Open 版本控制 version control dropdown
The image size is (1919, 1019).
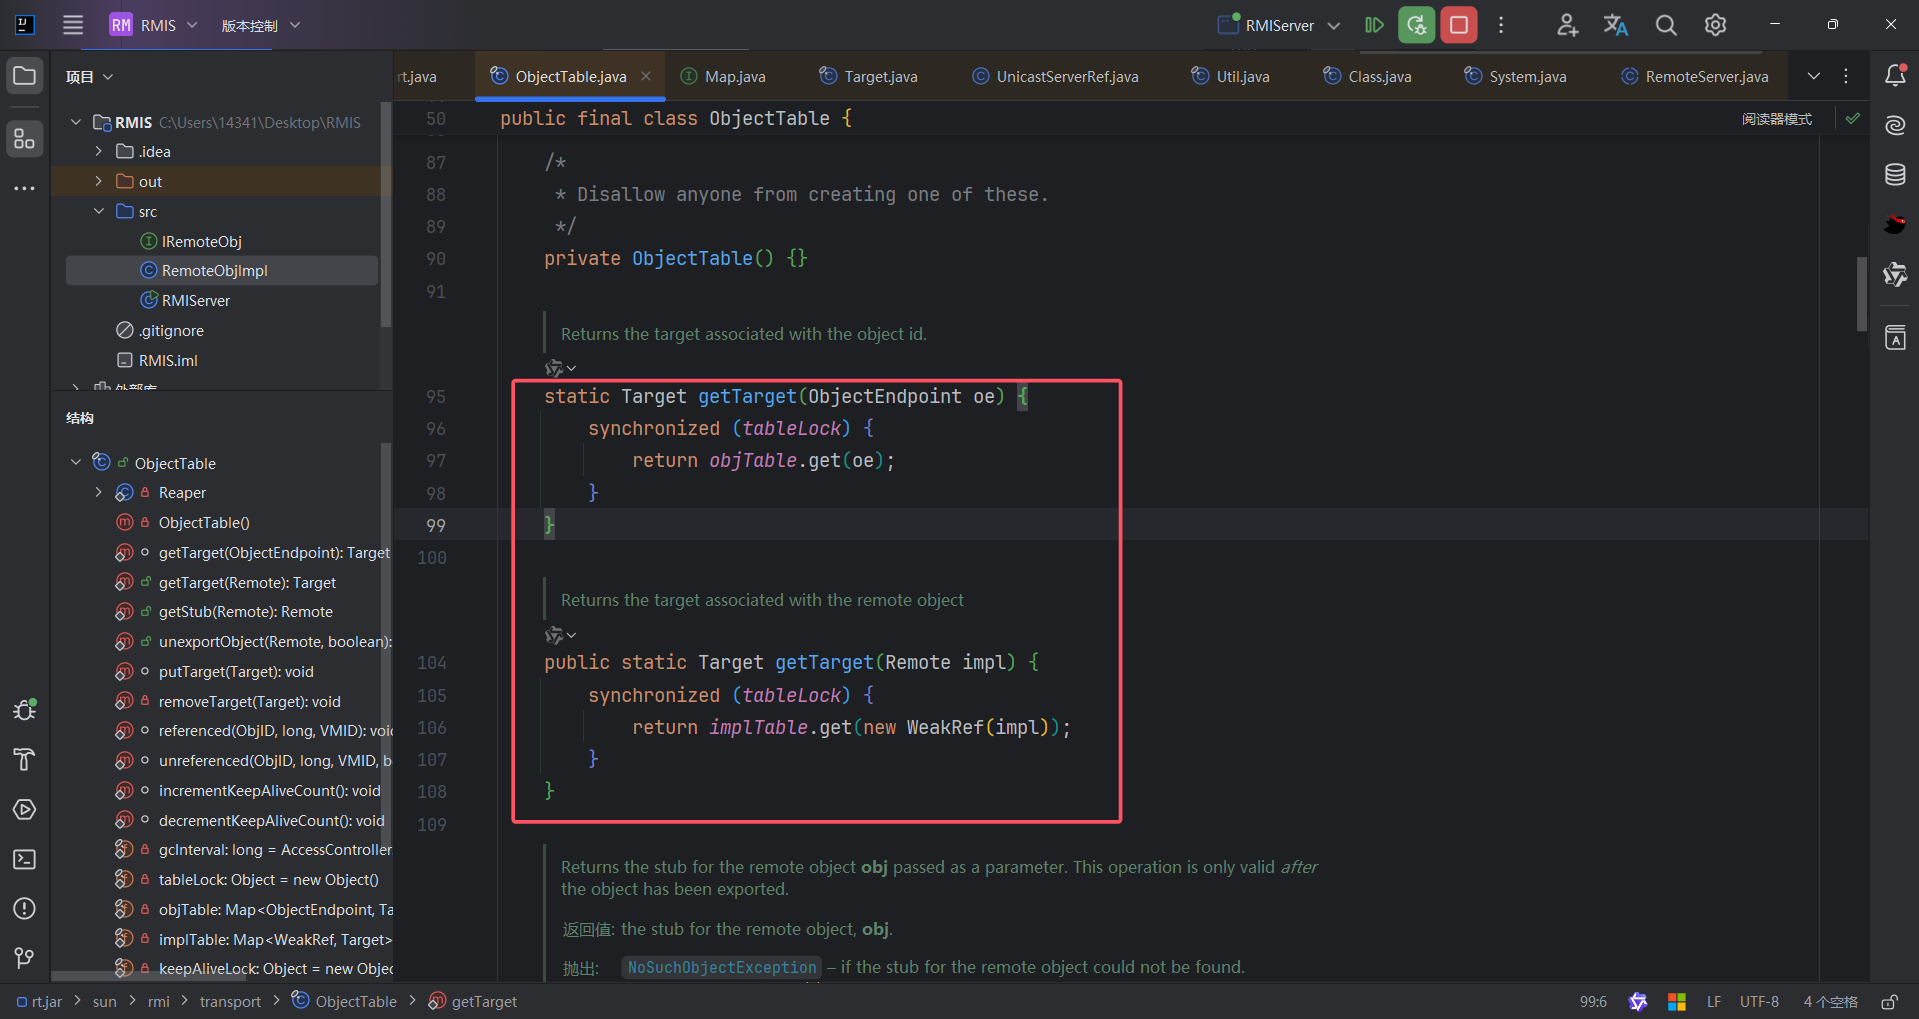[260, 26]
